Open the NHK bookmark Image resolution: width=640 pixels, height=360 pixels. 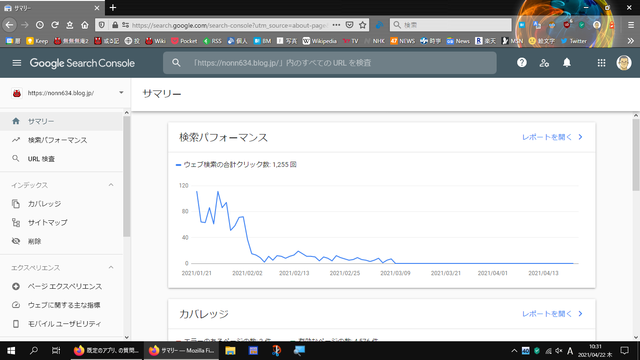click(374, 41)
